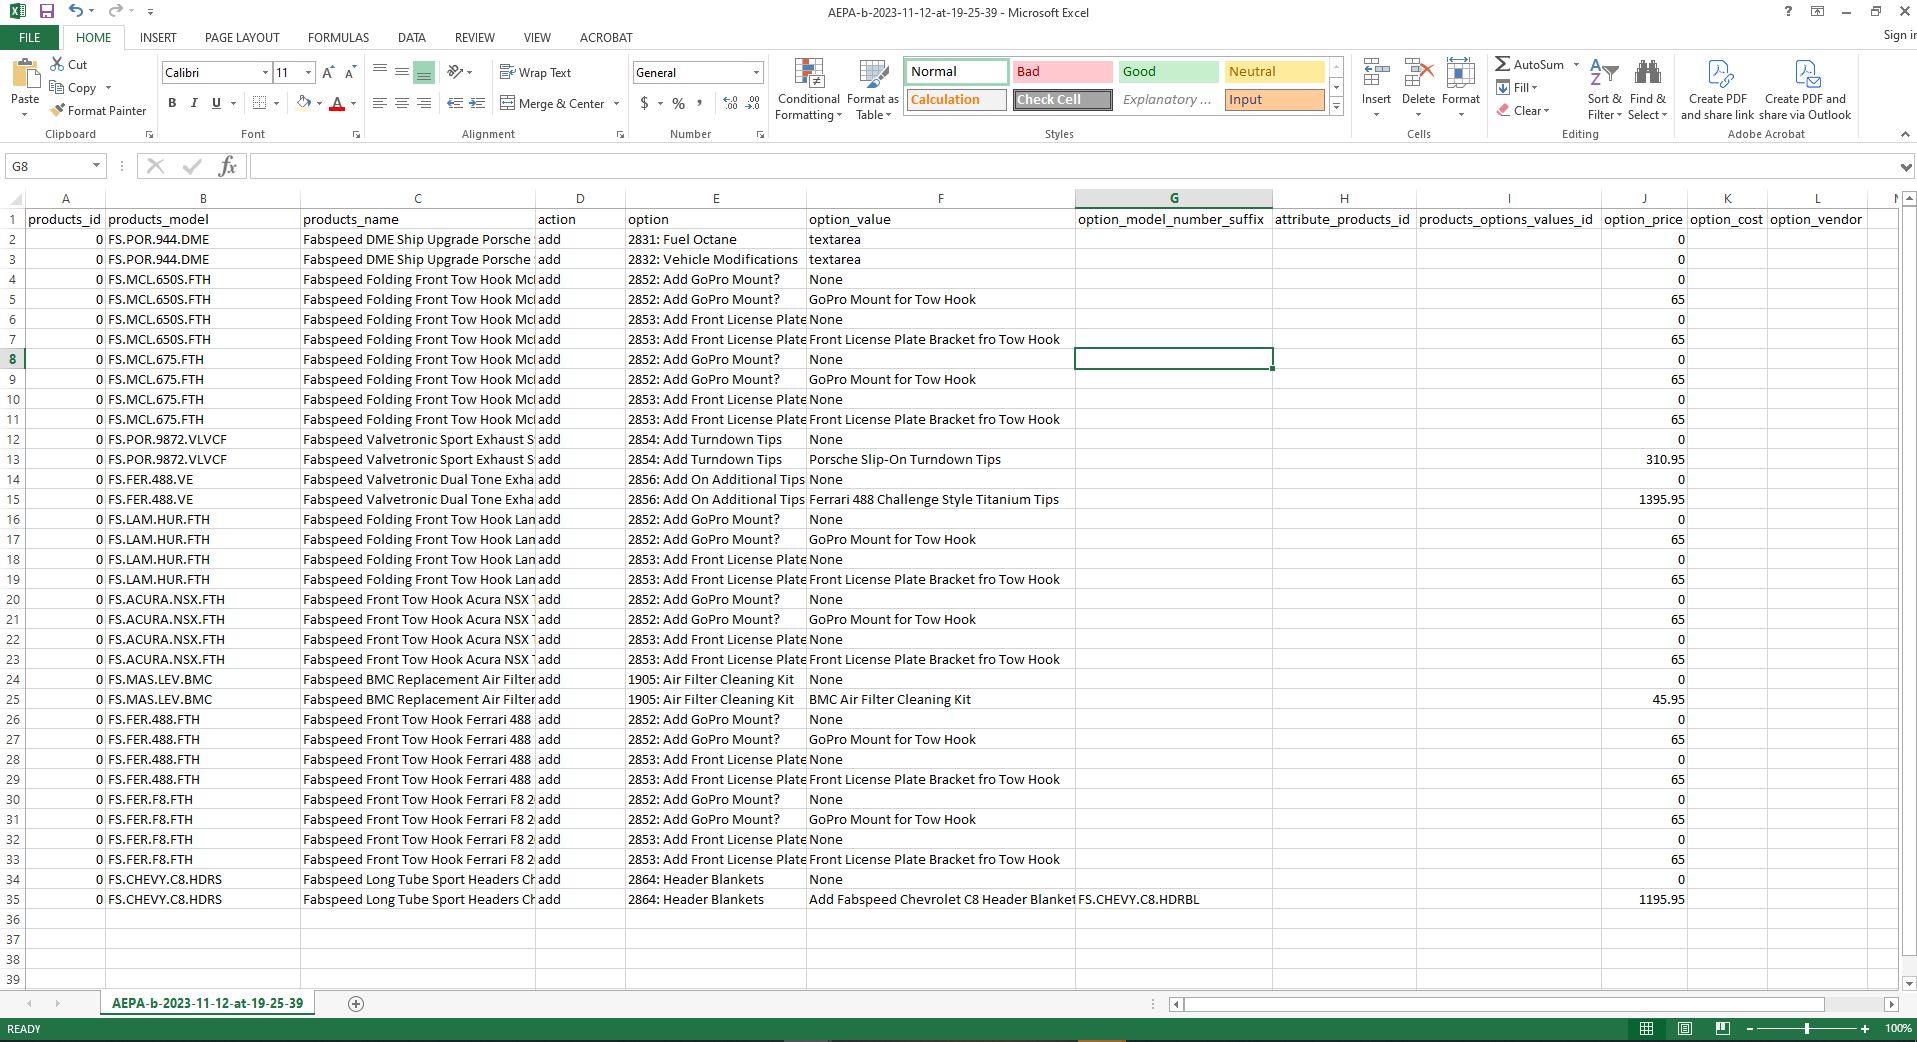This screenshot has height=1042, width=1917.
Task: Click Merge & Center button
Action: 553,103
